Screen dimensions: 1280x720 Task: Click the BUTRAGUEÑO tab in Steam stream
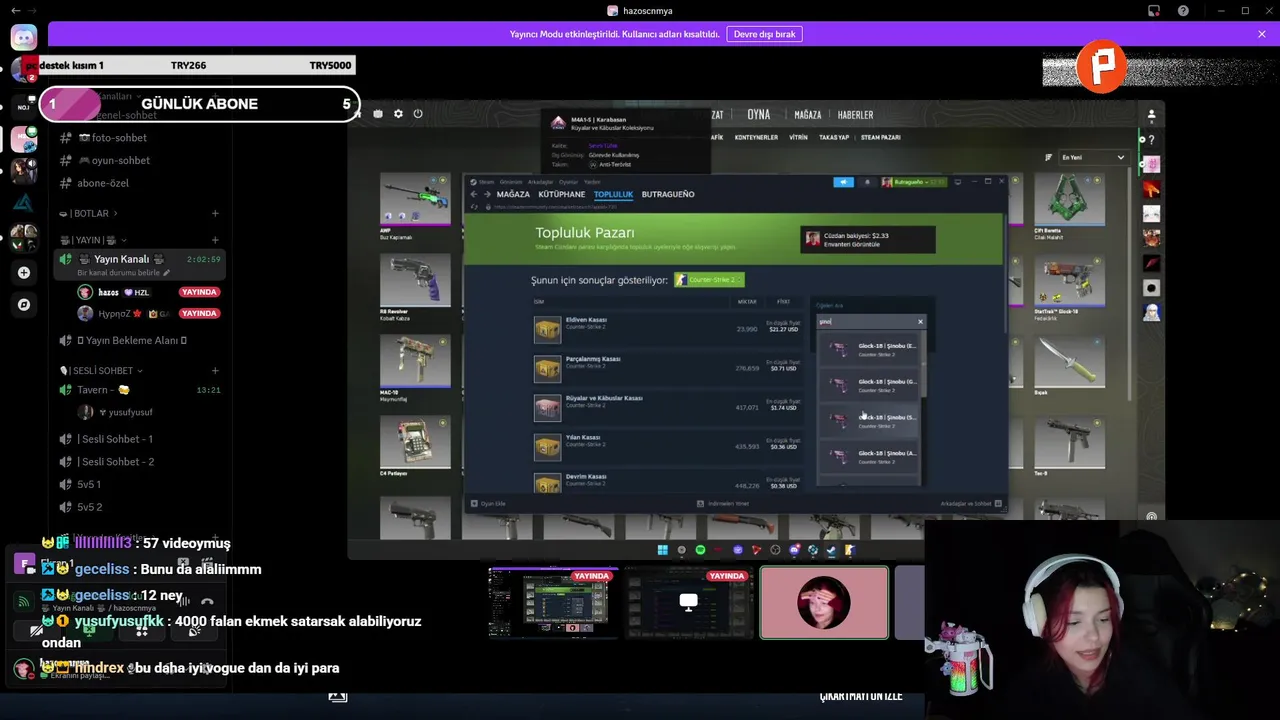click(x=668, y=194)
